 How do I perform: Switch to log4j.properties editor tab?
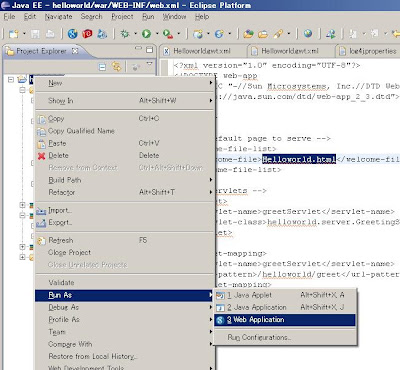[x=368, y=51]
